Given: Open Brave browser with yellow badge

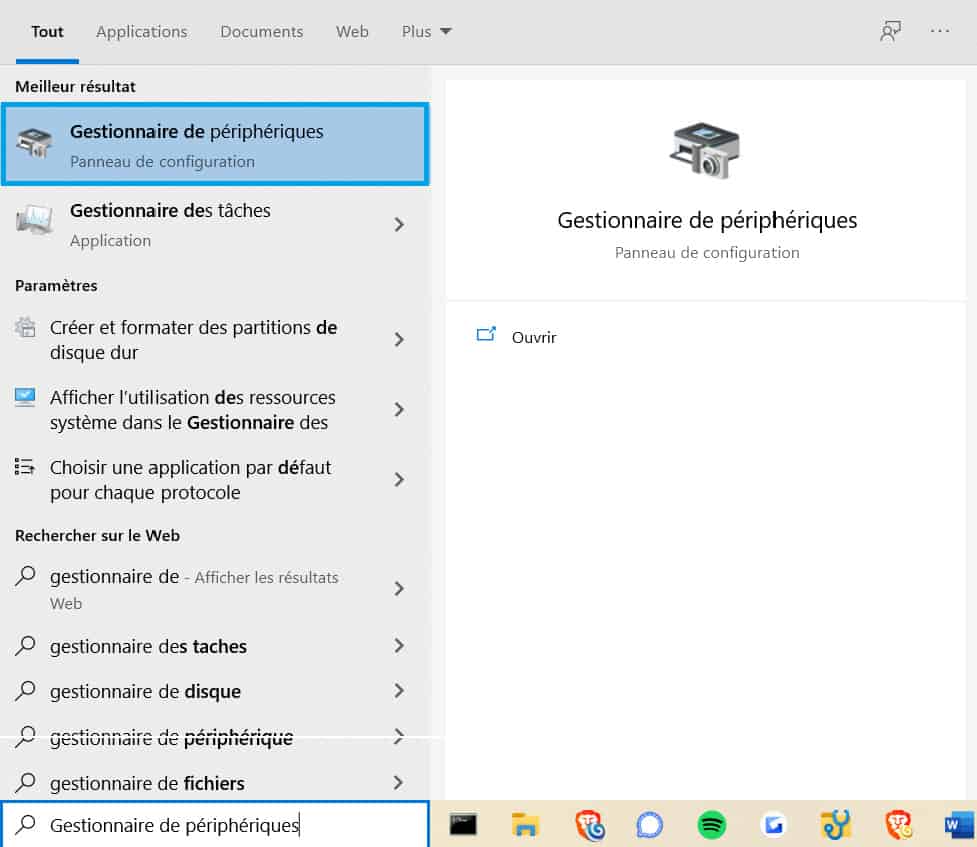Looking at the screenshot, I should click(x=898, y=825).
